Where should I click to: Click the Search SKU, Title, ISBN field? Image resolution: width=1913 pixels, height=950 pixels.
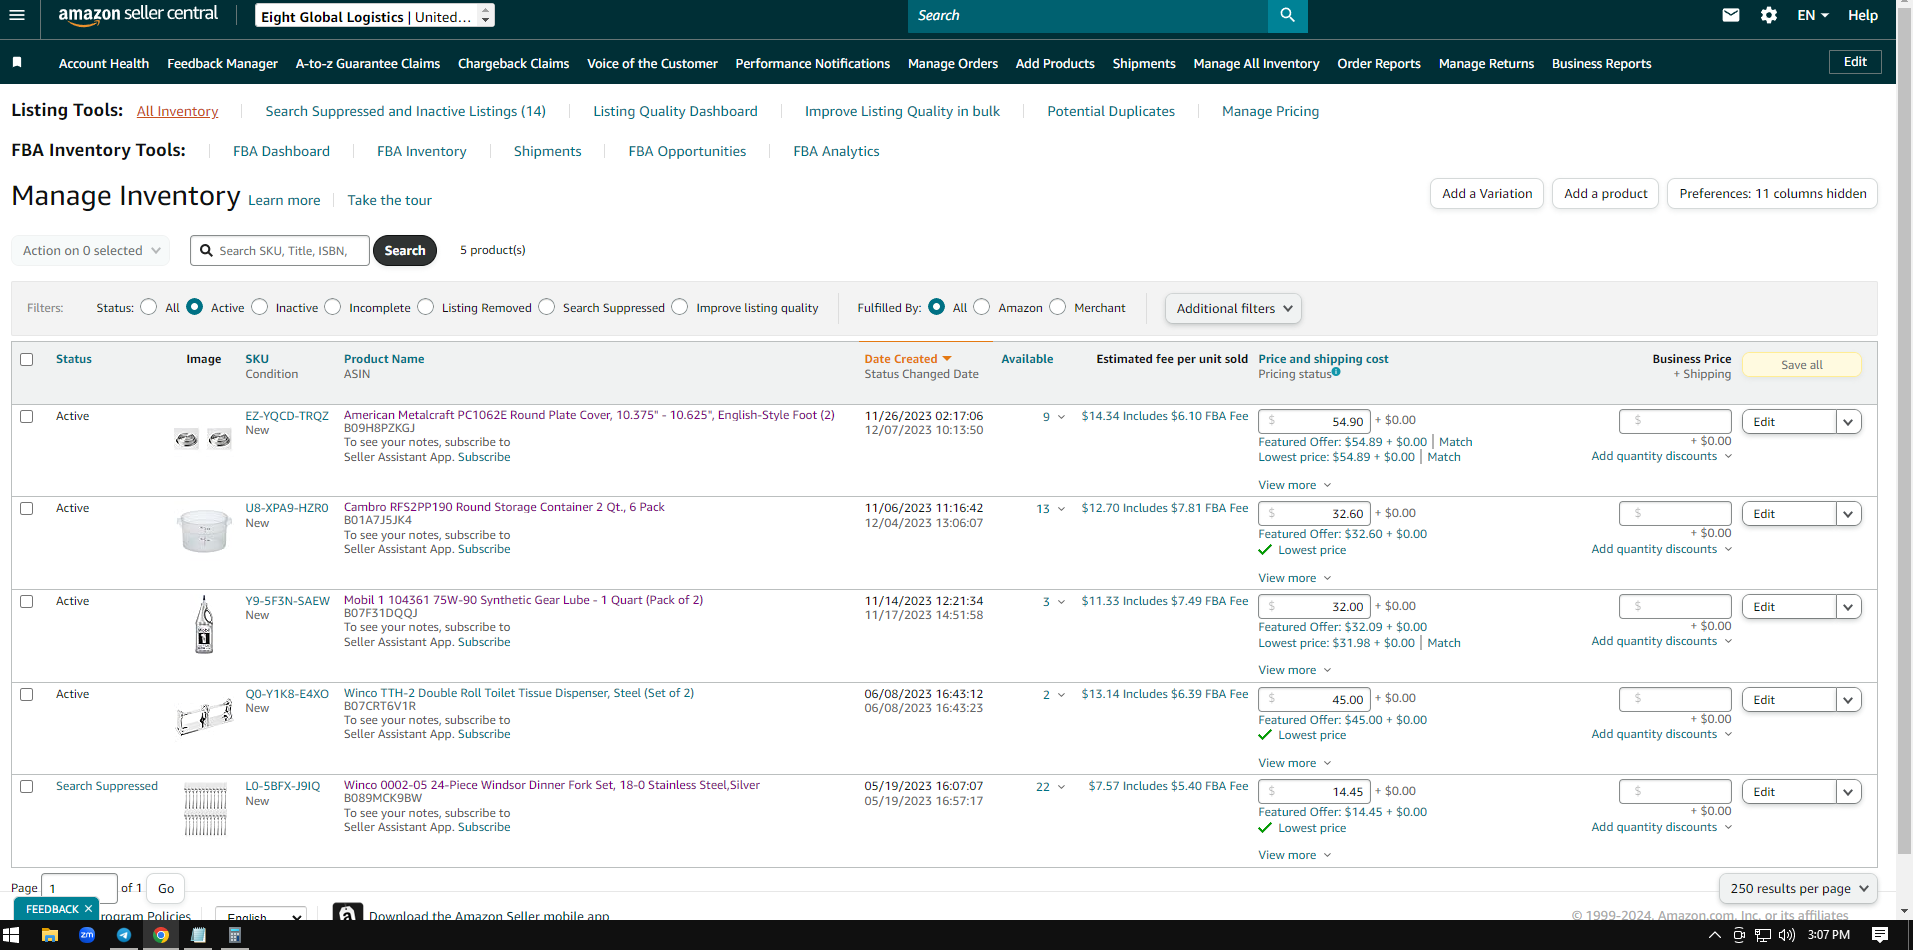[280, 250]
